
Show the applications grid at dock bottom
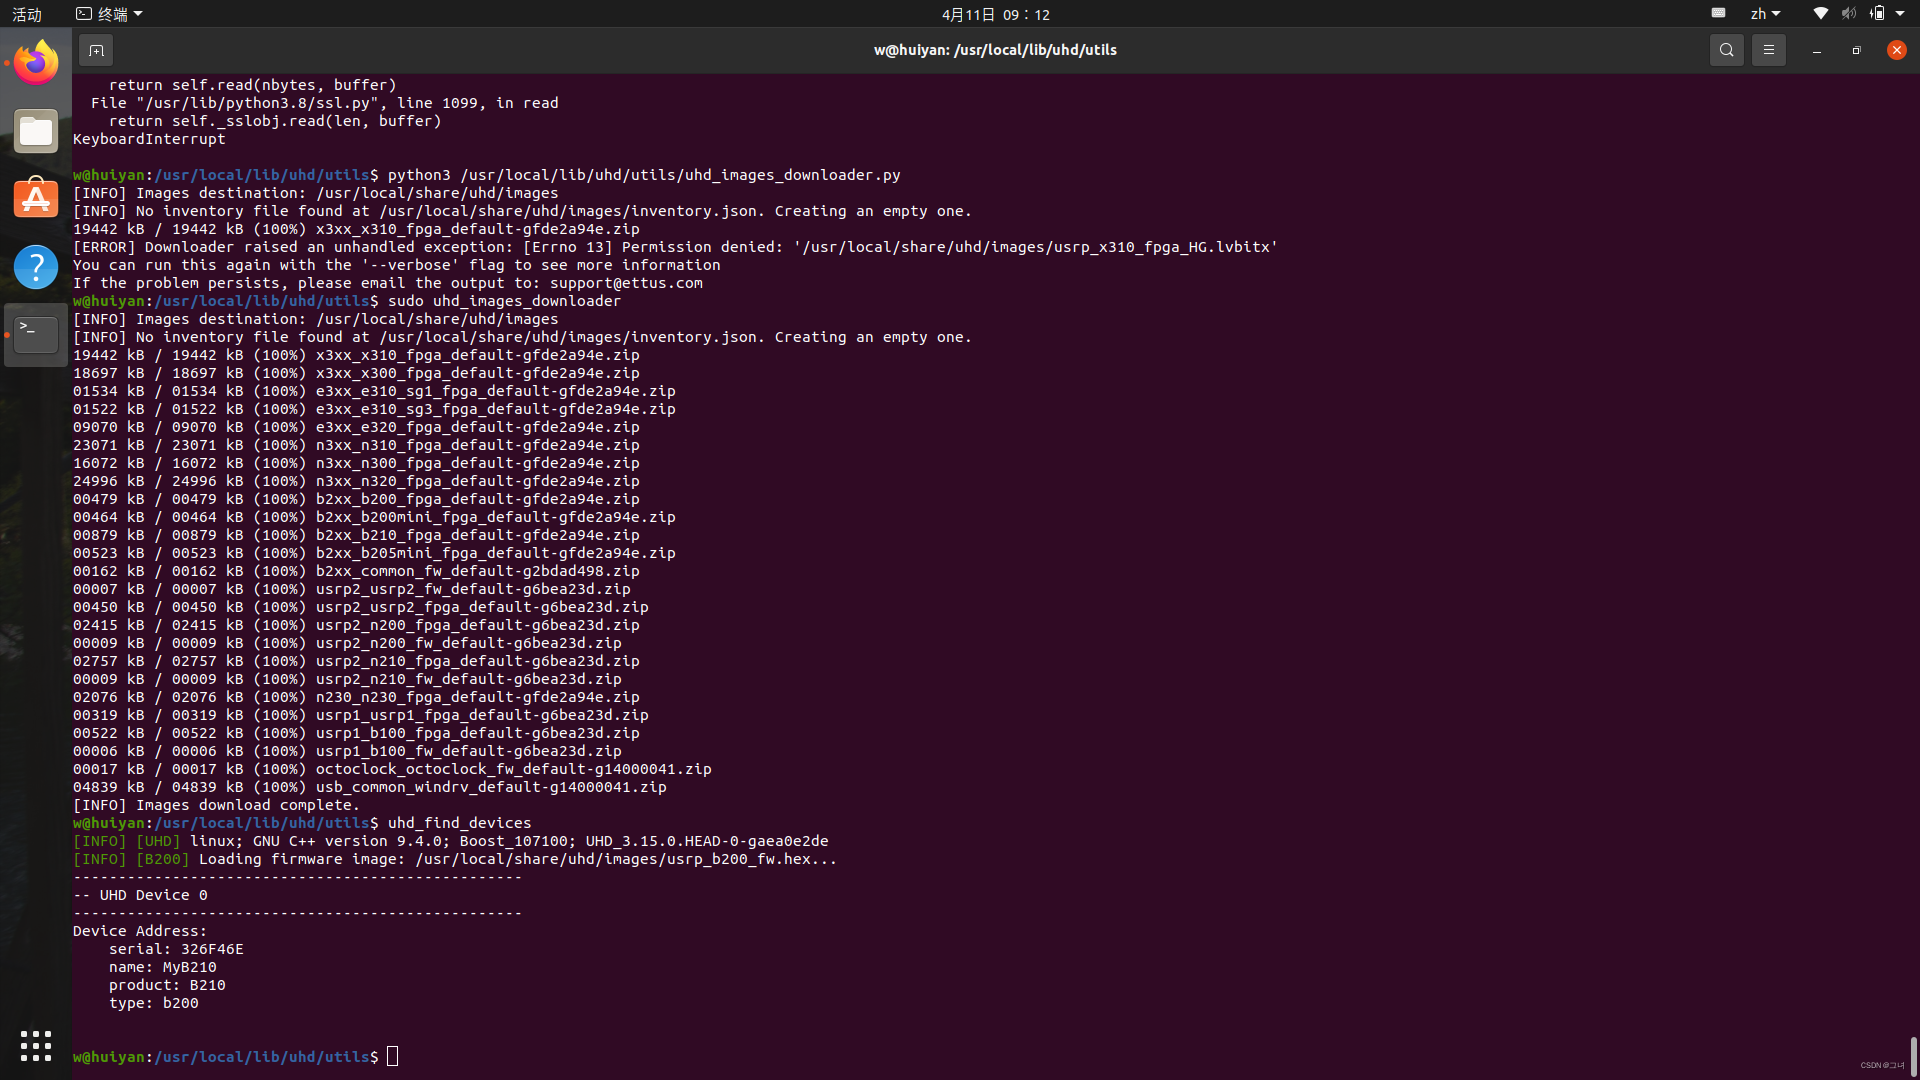coord(35,1045)
